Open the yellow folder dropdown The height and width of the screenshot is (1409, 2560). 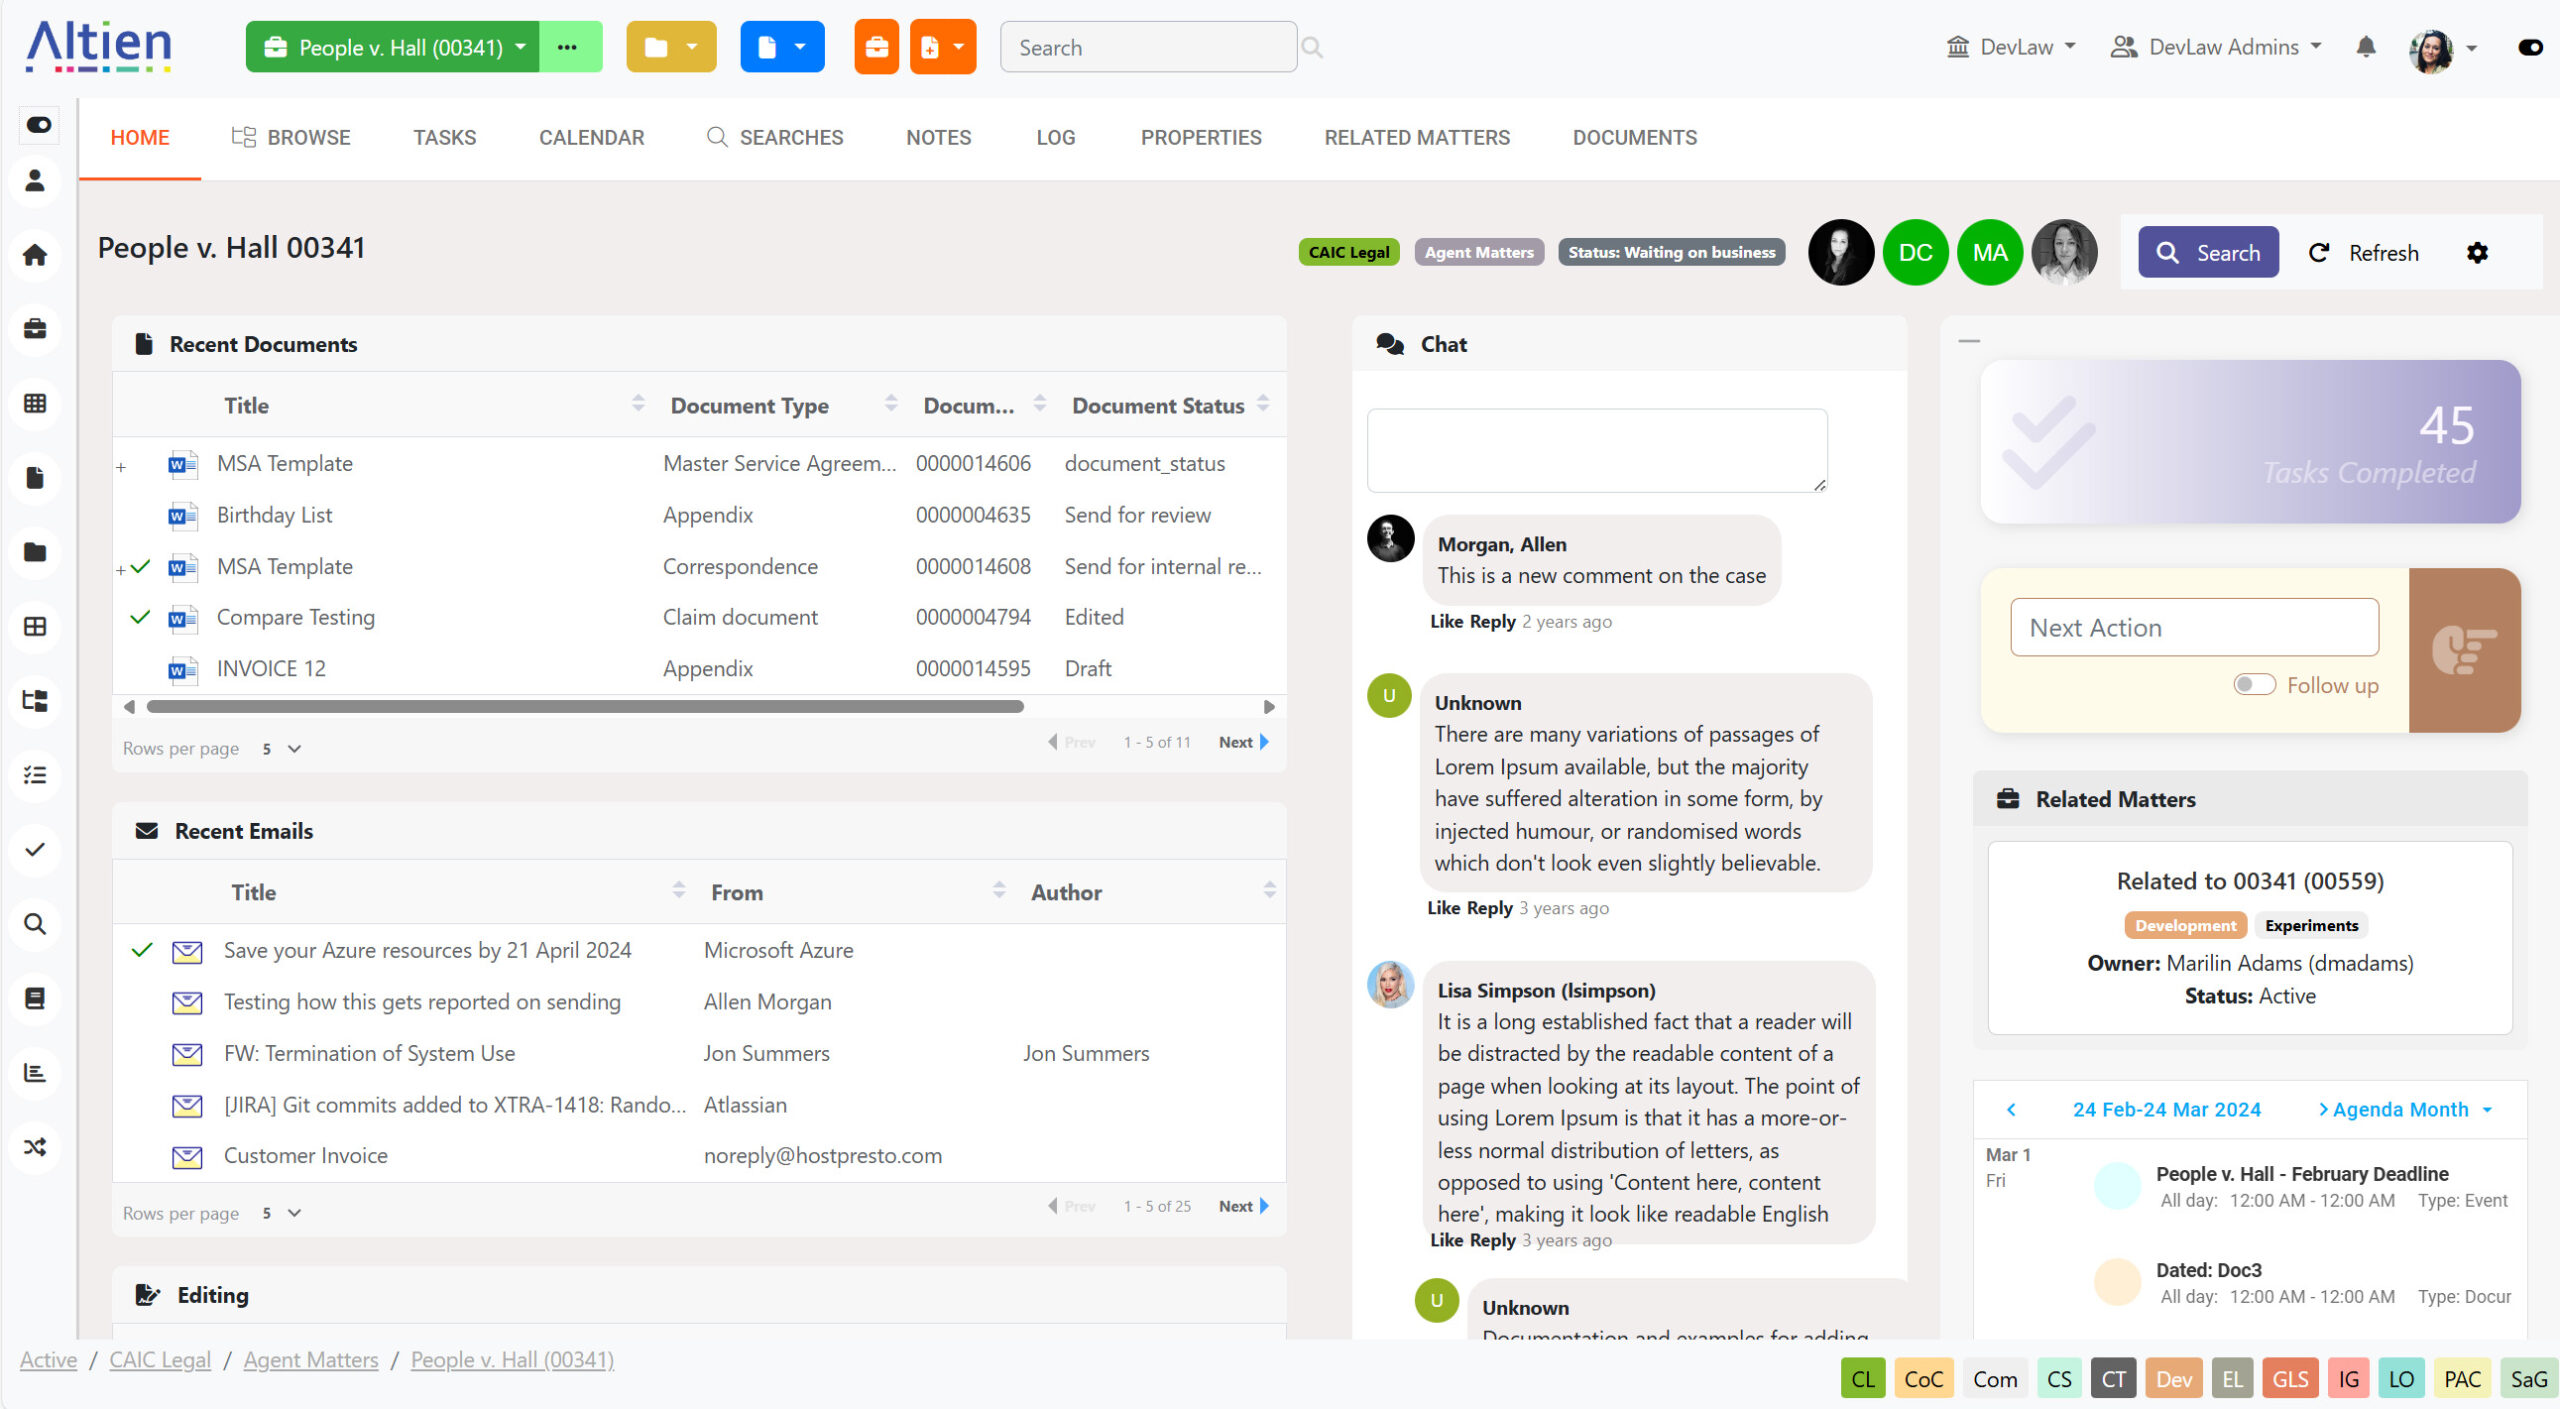click(671, 47)
